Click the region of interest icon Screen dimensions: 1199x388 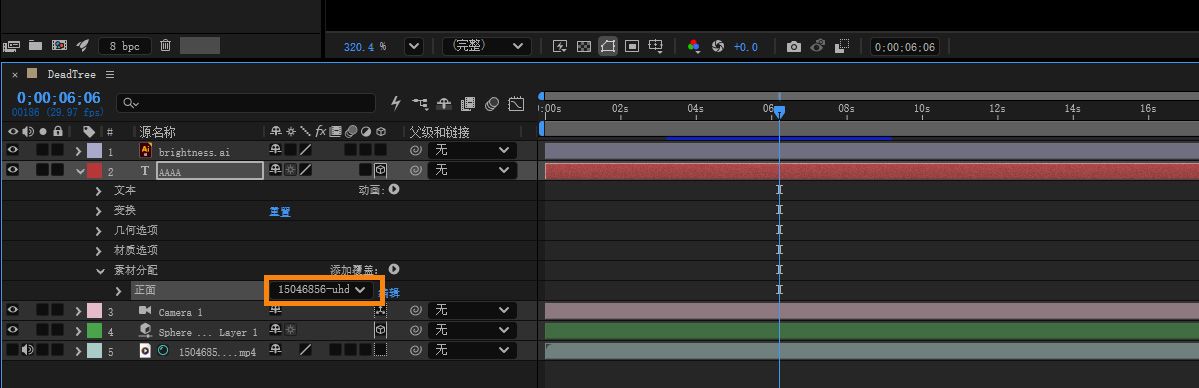click(632, 47)
